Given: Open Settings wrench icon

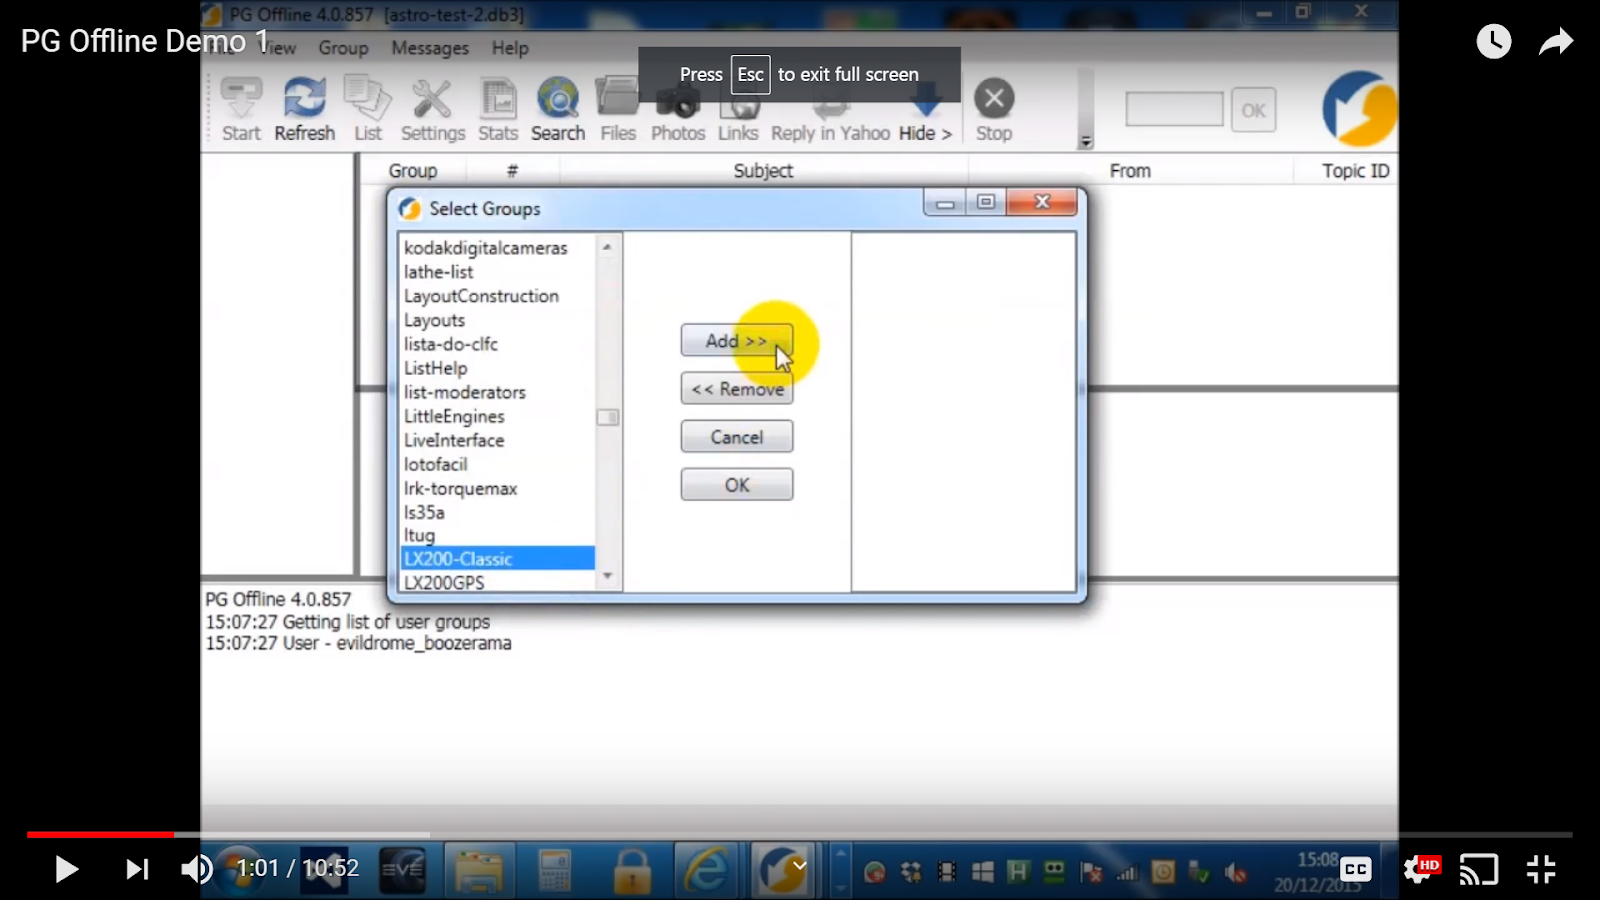Looking at the screenshot, I should pyautogui.click(x=433, y=109).
